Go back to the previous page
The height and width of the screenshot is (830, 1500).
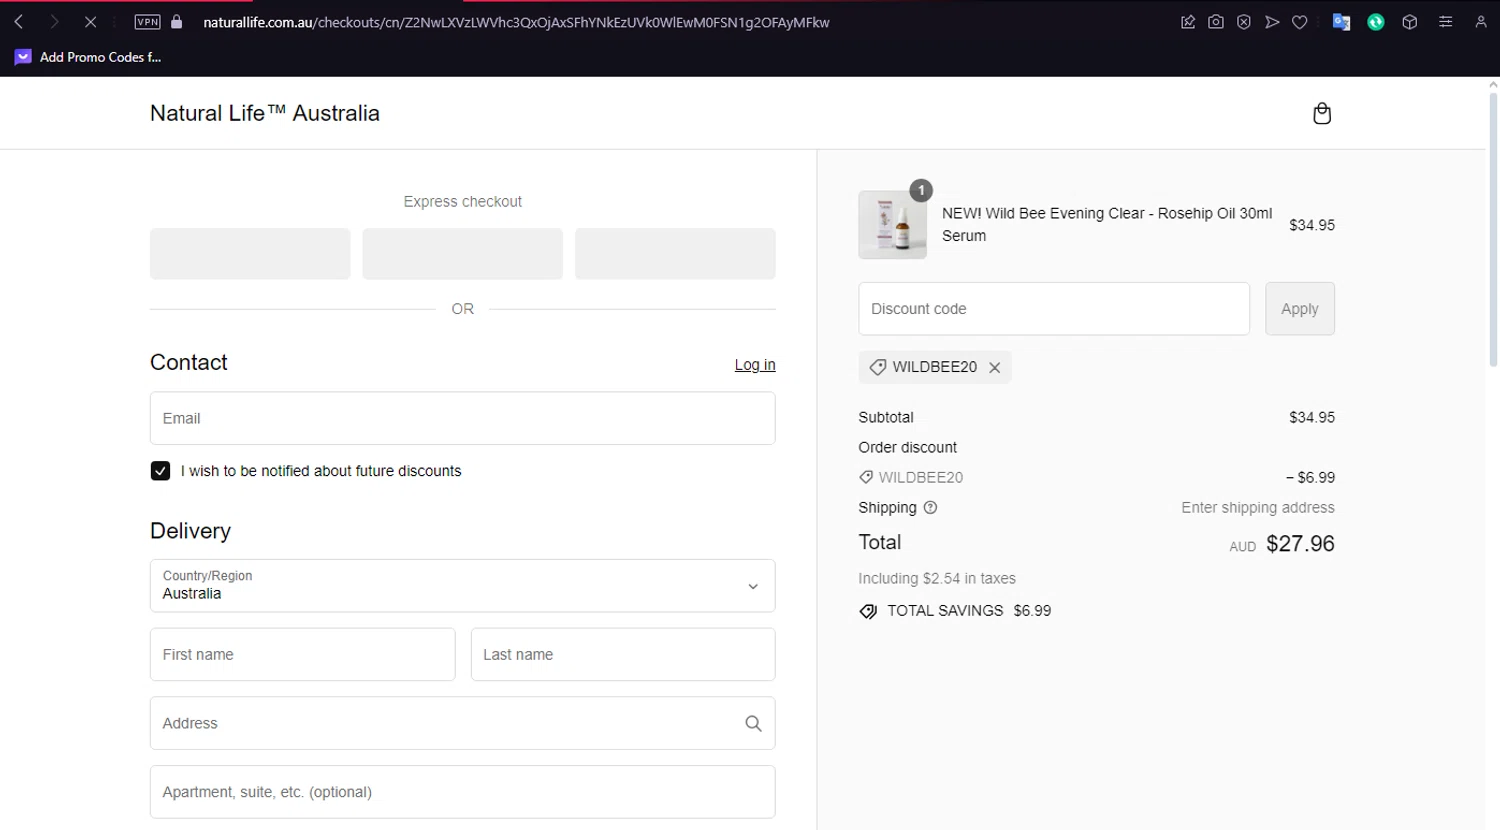(19, 22)
